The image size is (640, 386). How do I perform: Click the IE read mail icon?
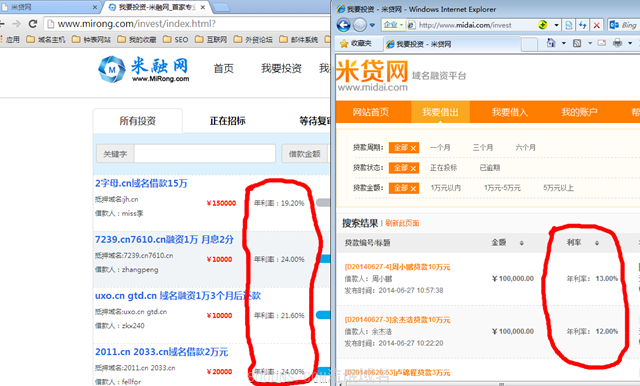602,43
